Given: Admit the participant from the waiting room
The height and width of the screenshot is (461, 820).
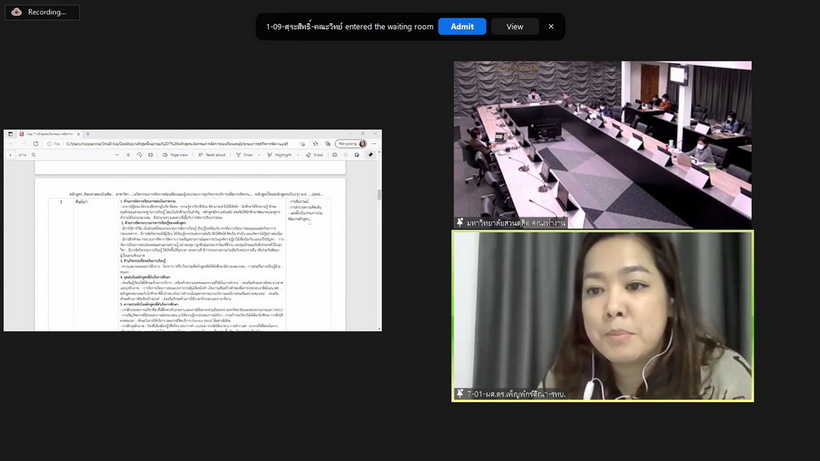Looking at the screenshot, I should 462,27.
